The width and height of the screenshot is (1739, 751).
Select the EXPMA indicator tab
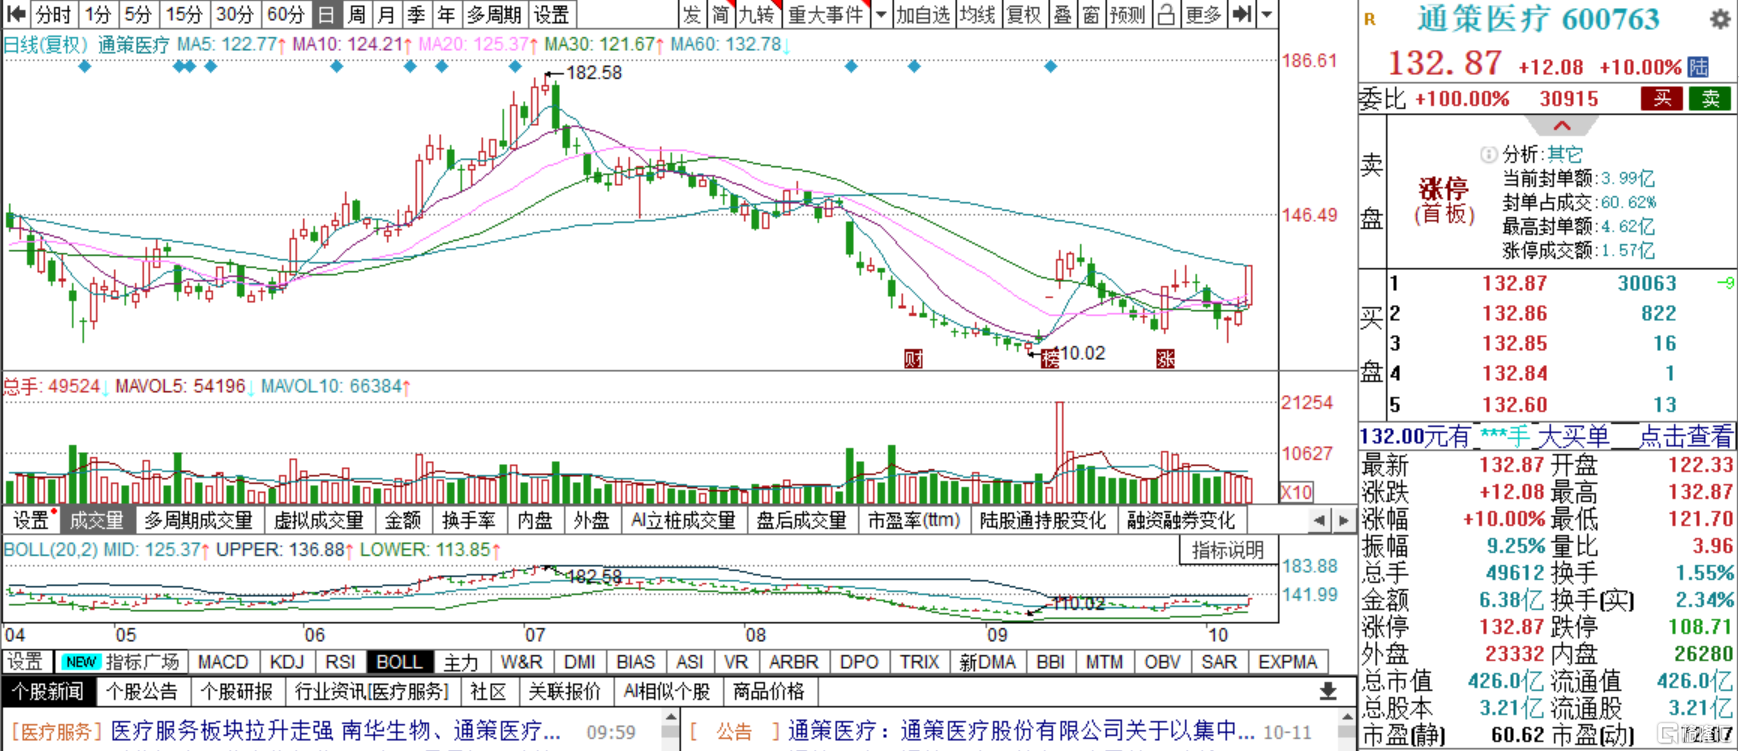click(x=1287, y=662)
